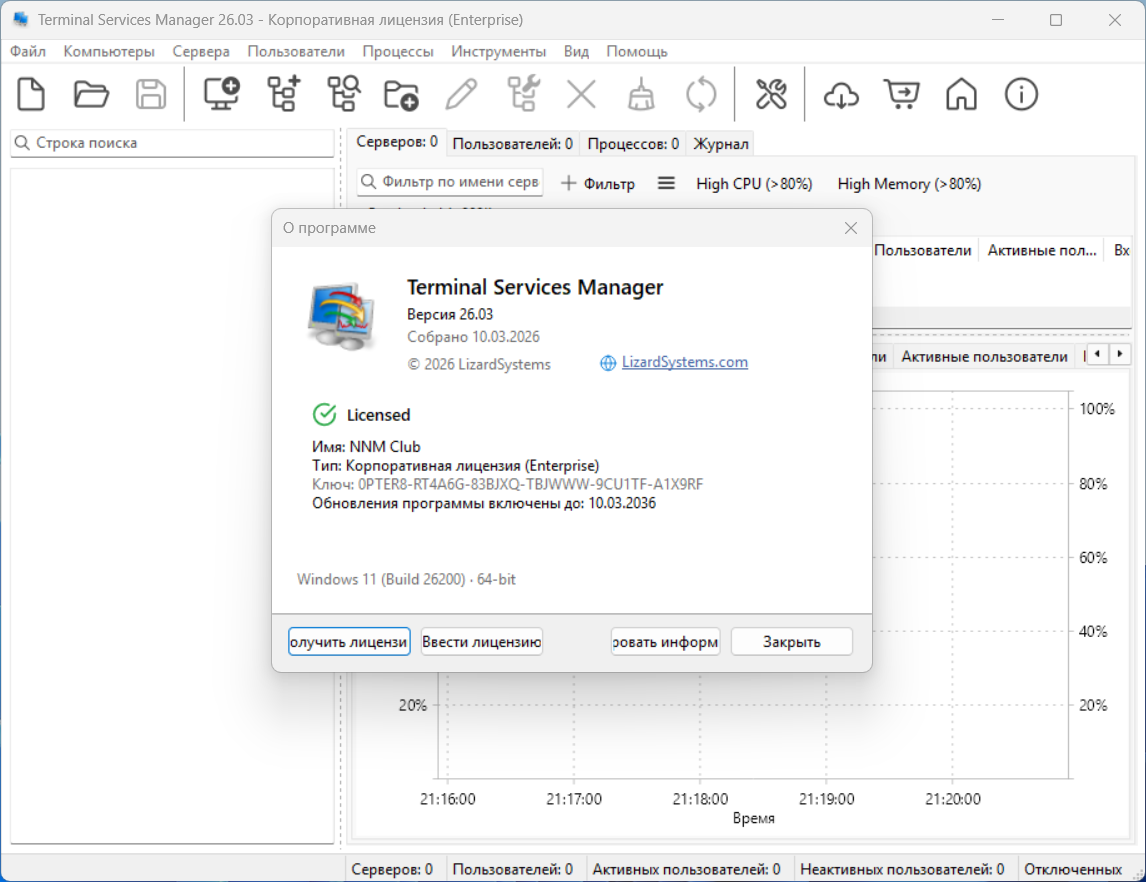Open file via folder toolbar icon

coord(91,94)
